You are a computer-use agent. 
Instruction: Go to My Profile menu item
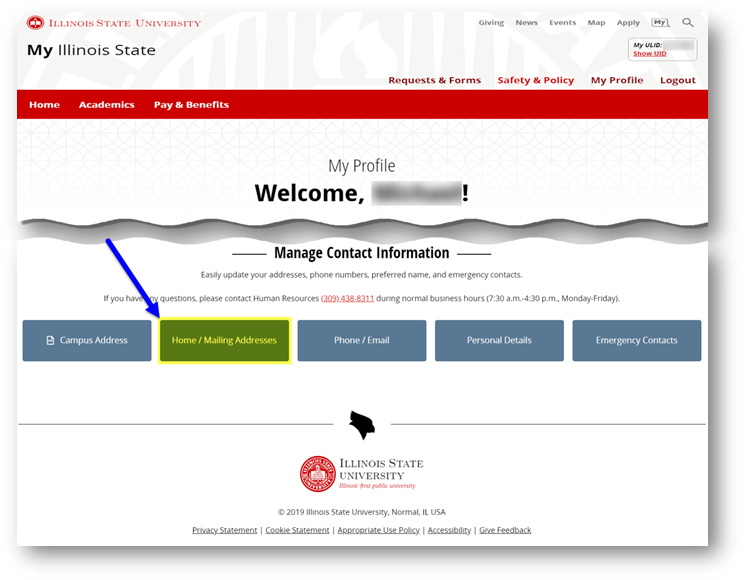(x=617, y=80)
